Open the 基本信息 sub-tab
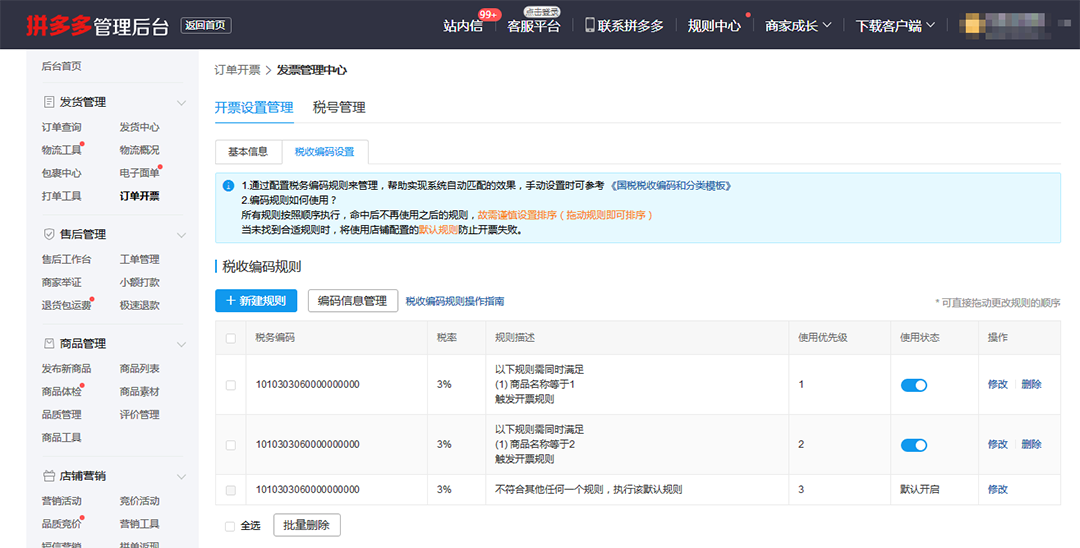 click(x=248, y=151)
